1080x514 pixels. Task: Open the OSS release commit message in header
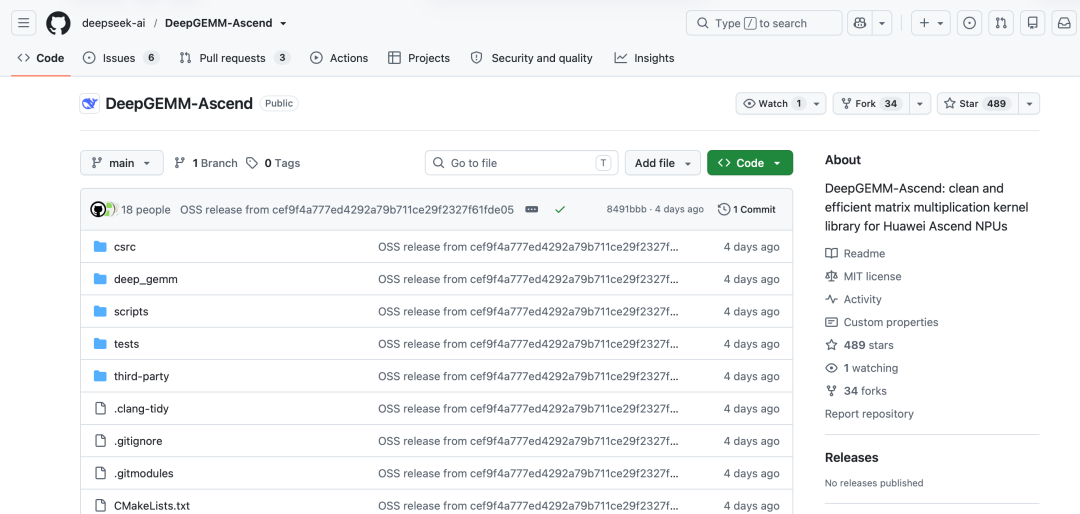[346, 209]
